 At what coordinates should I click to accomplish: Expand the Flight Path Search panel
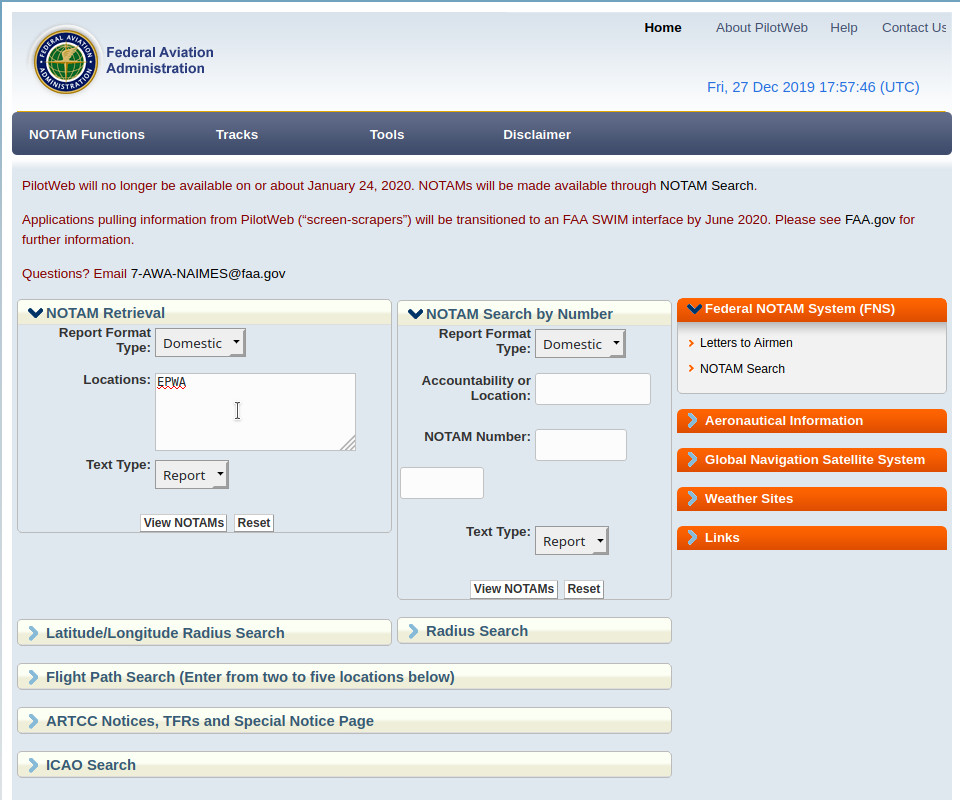[345, 676]
